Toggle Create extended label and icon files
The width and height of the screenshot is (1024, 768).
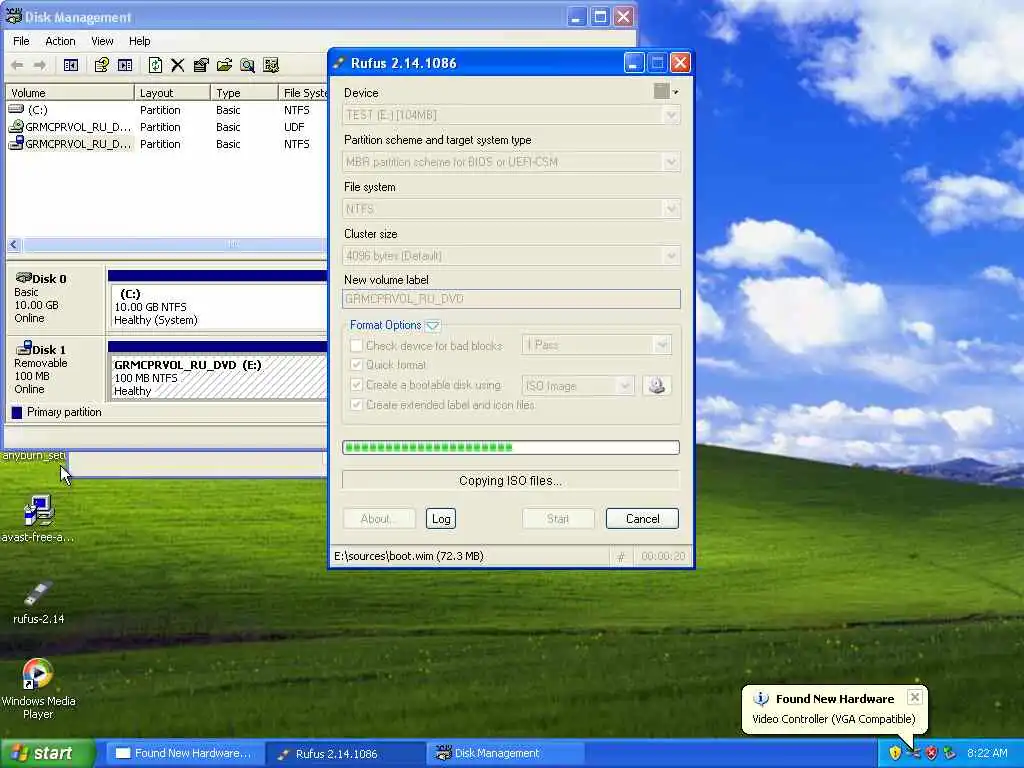tap(356, 405)
